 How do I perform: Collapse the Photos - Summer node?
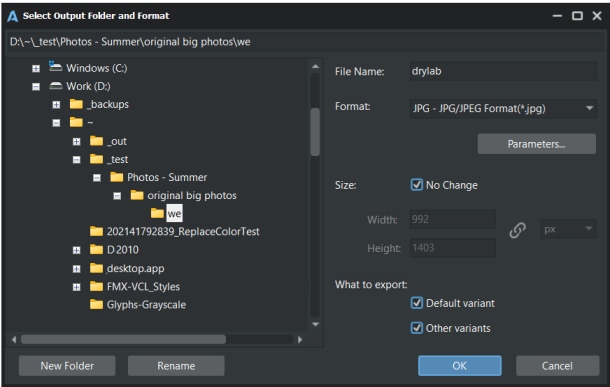97,178
